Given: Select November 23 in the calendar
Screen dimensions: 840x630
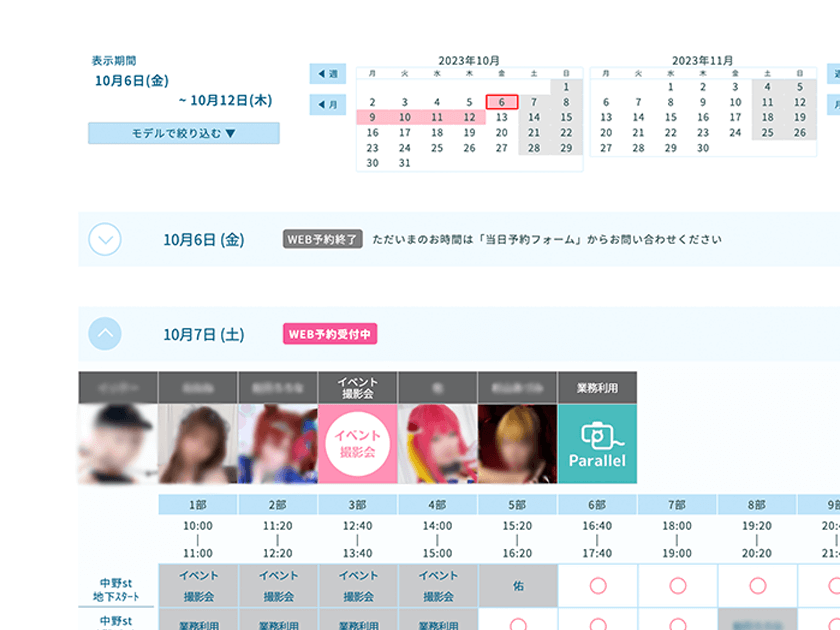Looking at the screenshot, I should pyautogui.click(x=703, y=133).
